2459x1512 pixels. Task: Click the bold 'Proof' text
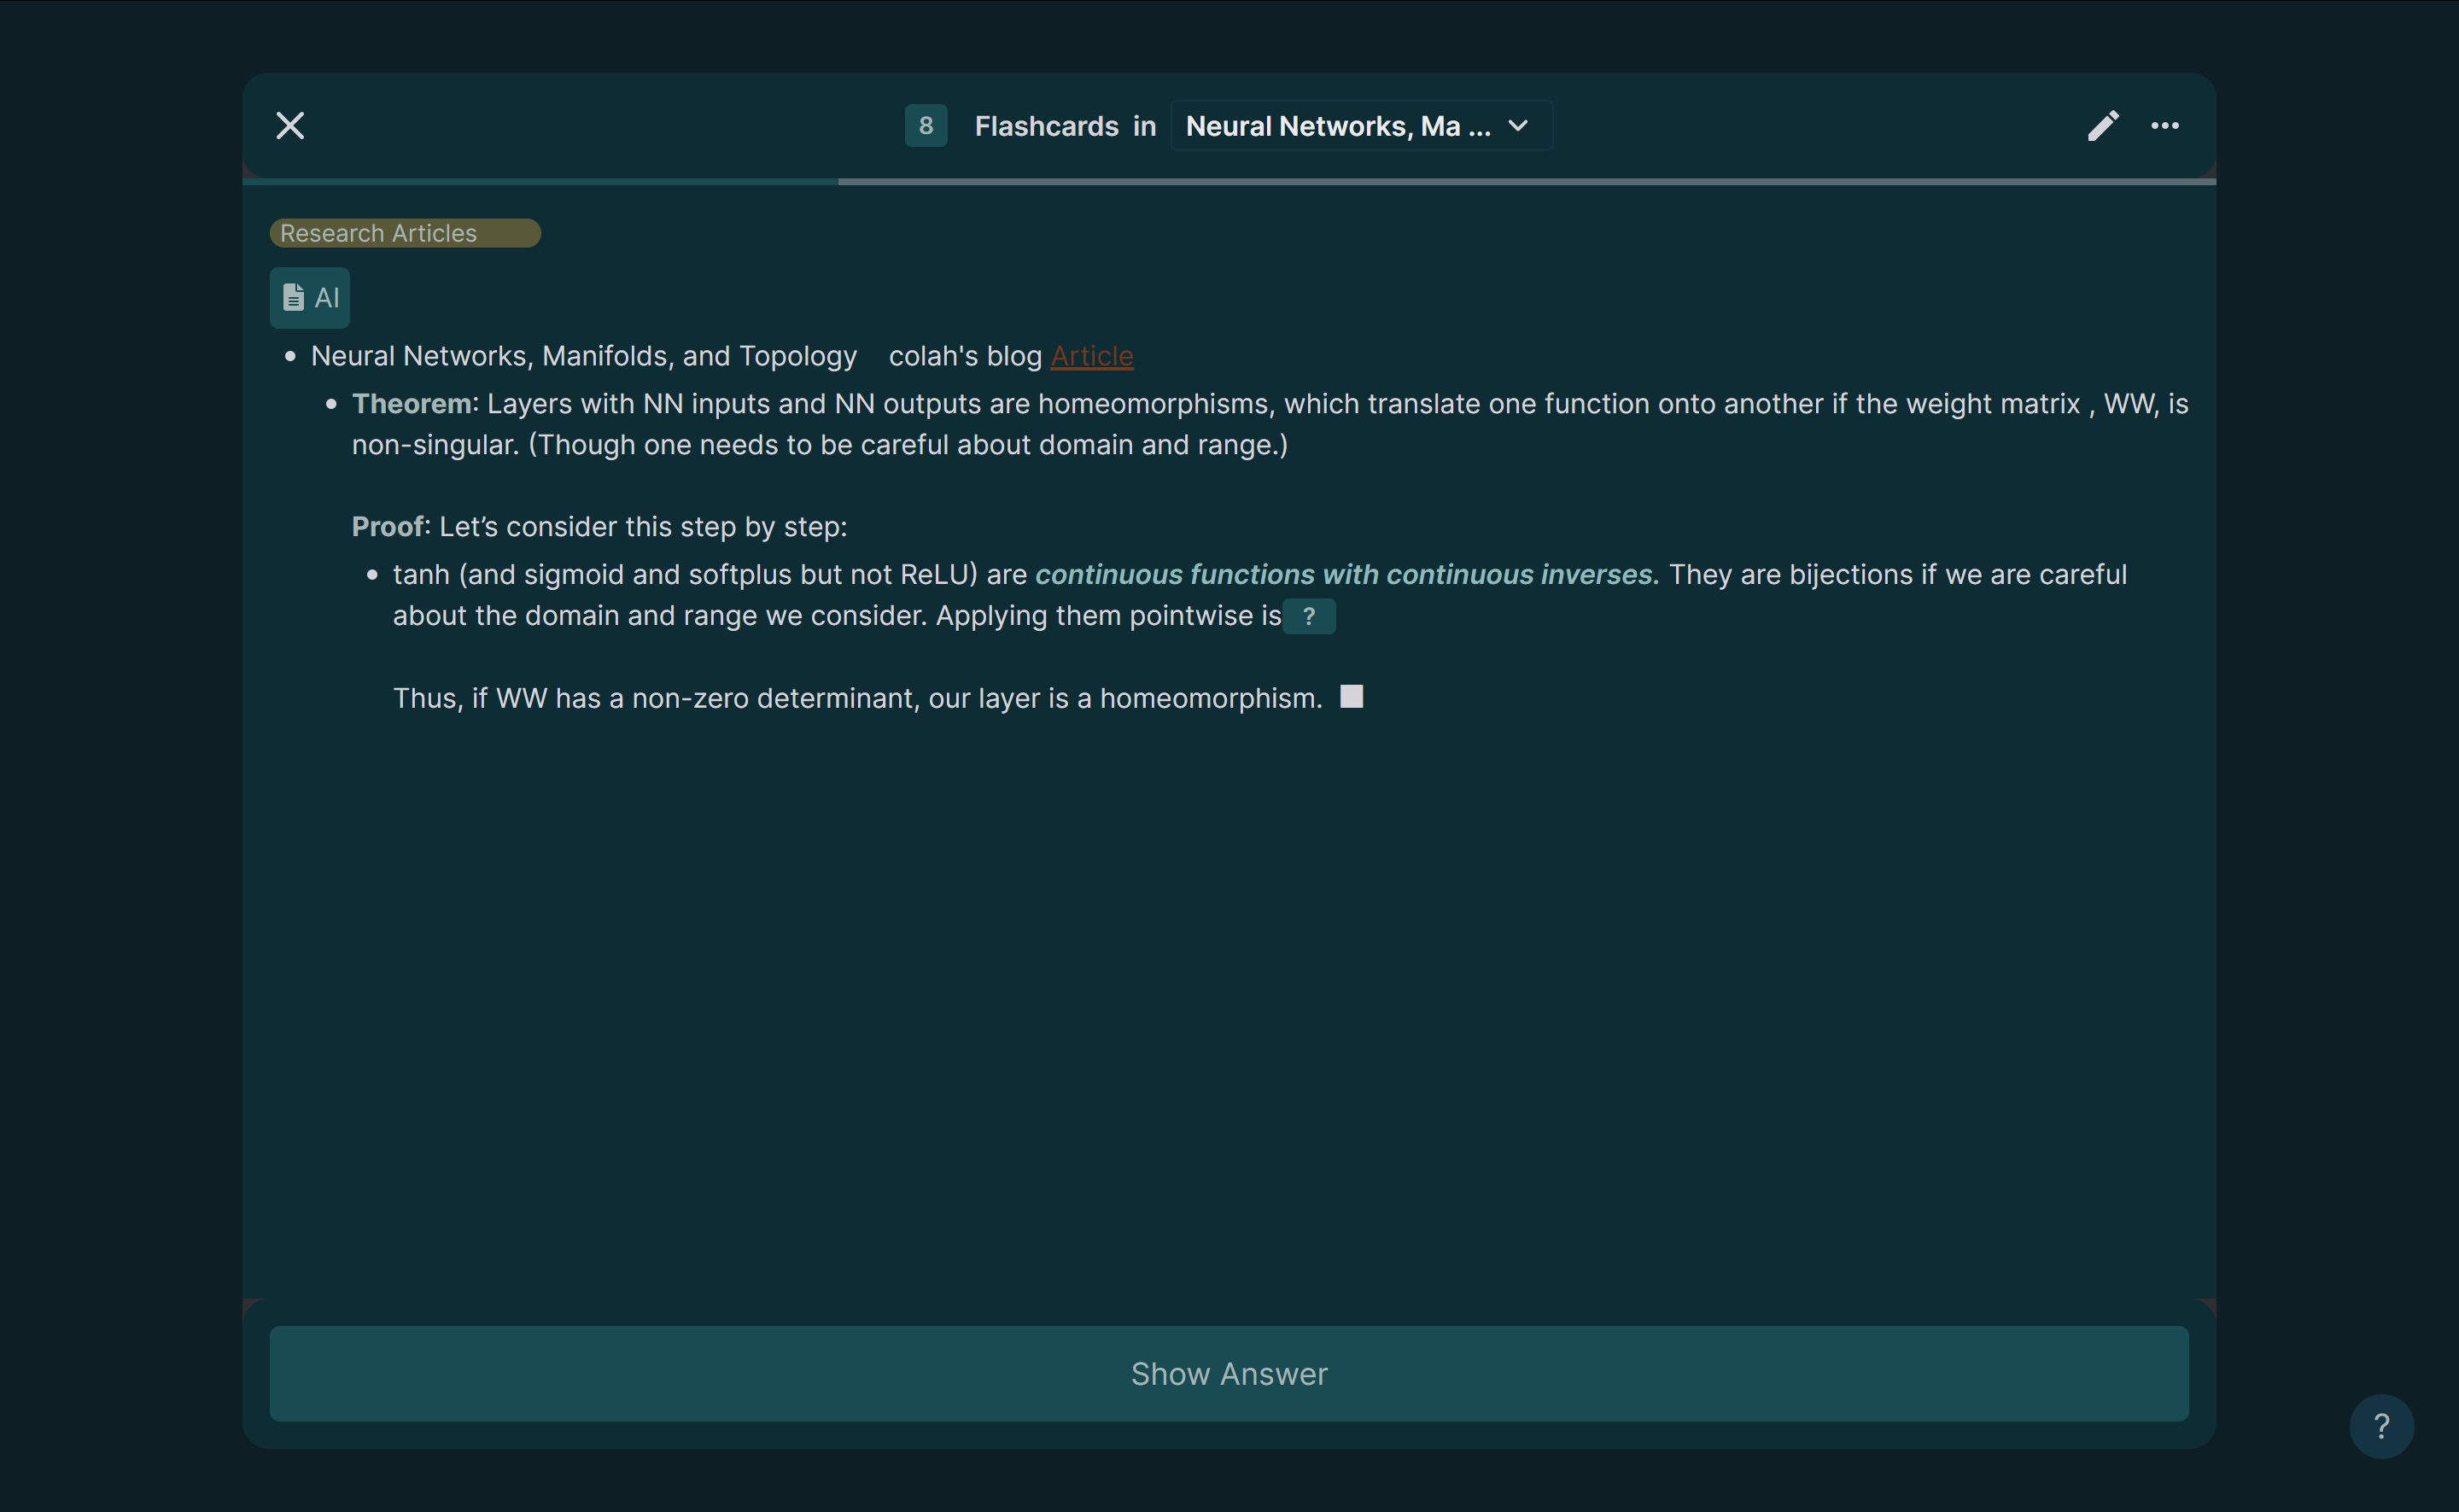pos(388,527)
